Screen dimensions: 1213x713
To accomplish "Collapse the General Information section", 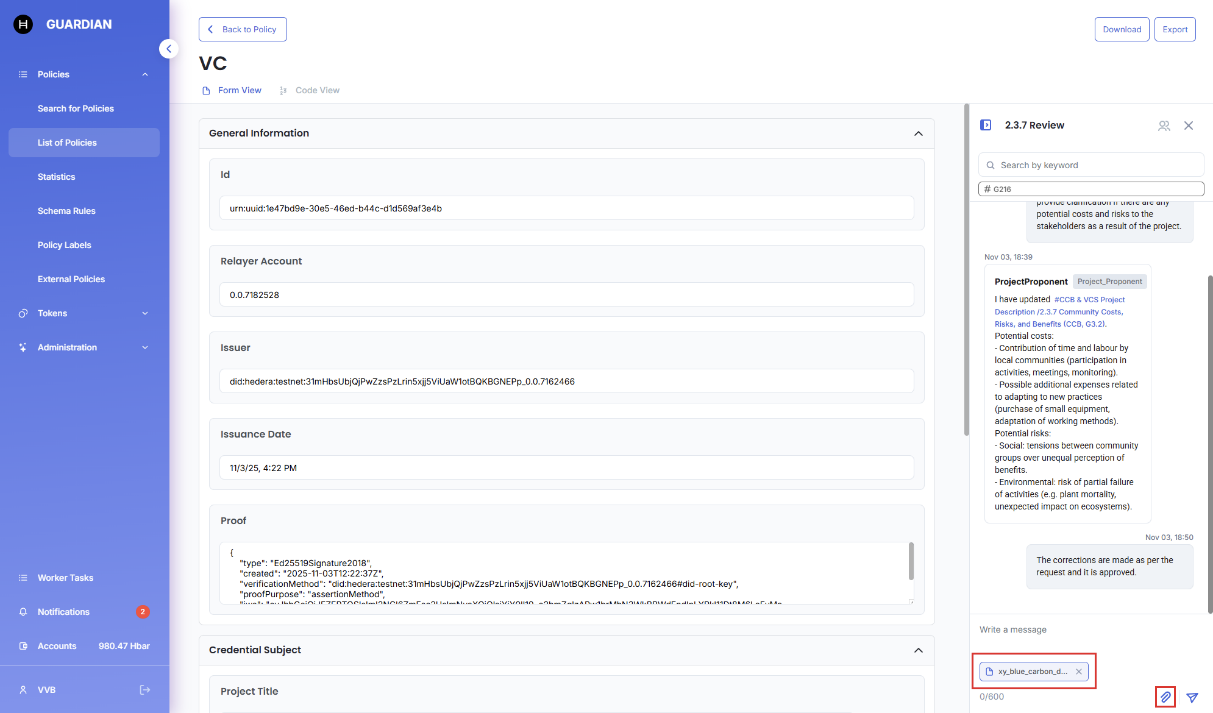I will point(918,133).
